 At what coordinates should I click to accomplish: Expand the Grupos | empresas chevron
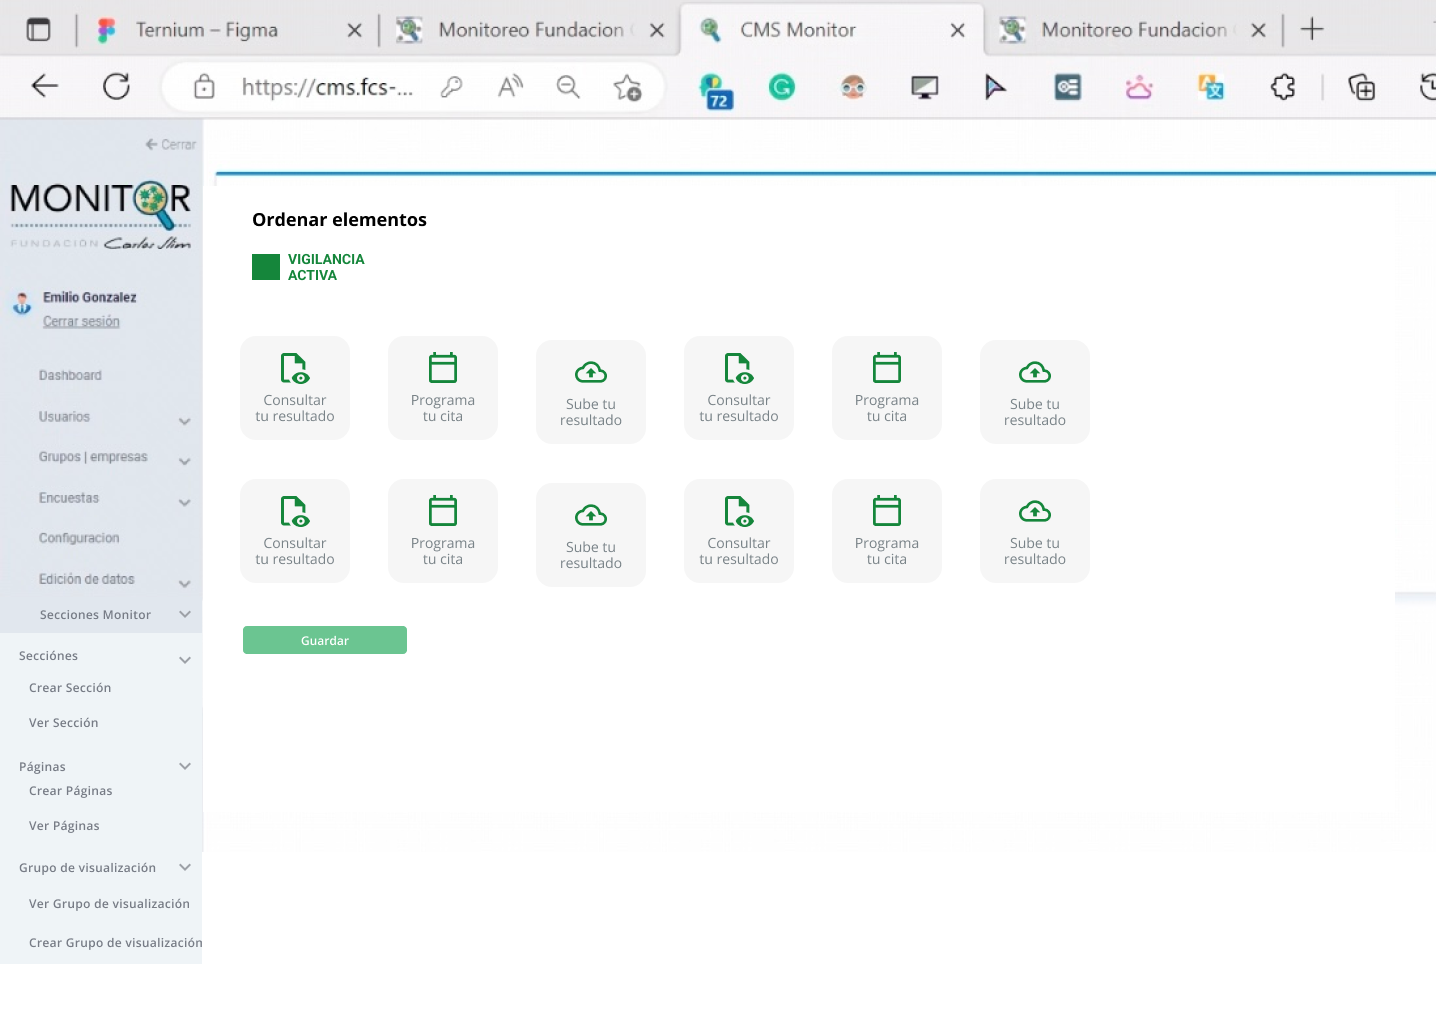click(x=185, y=461)
